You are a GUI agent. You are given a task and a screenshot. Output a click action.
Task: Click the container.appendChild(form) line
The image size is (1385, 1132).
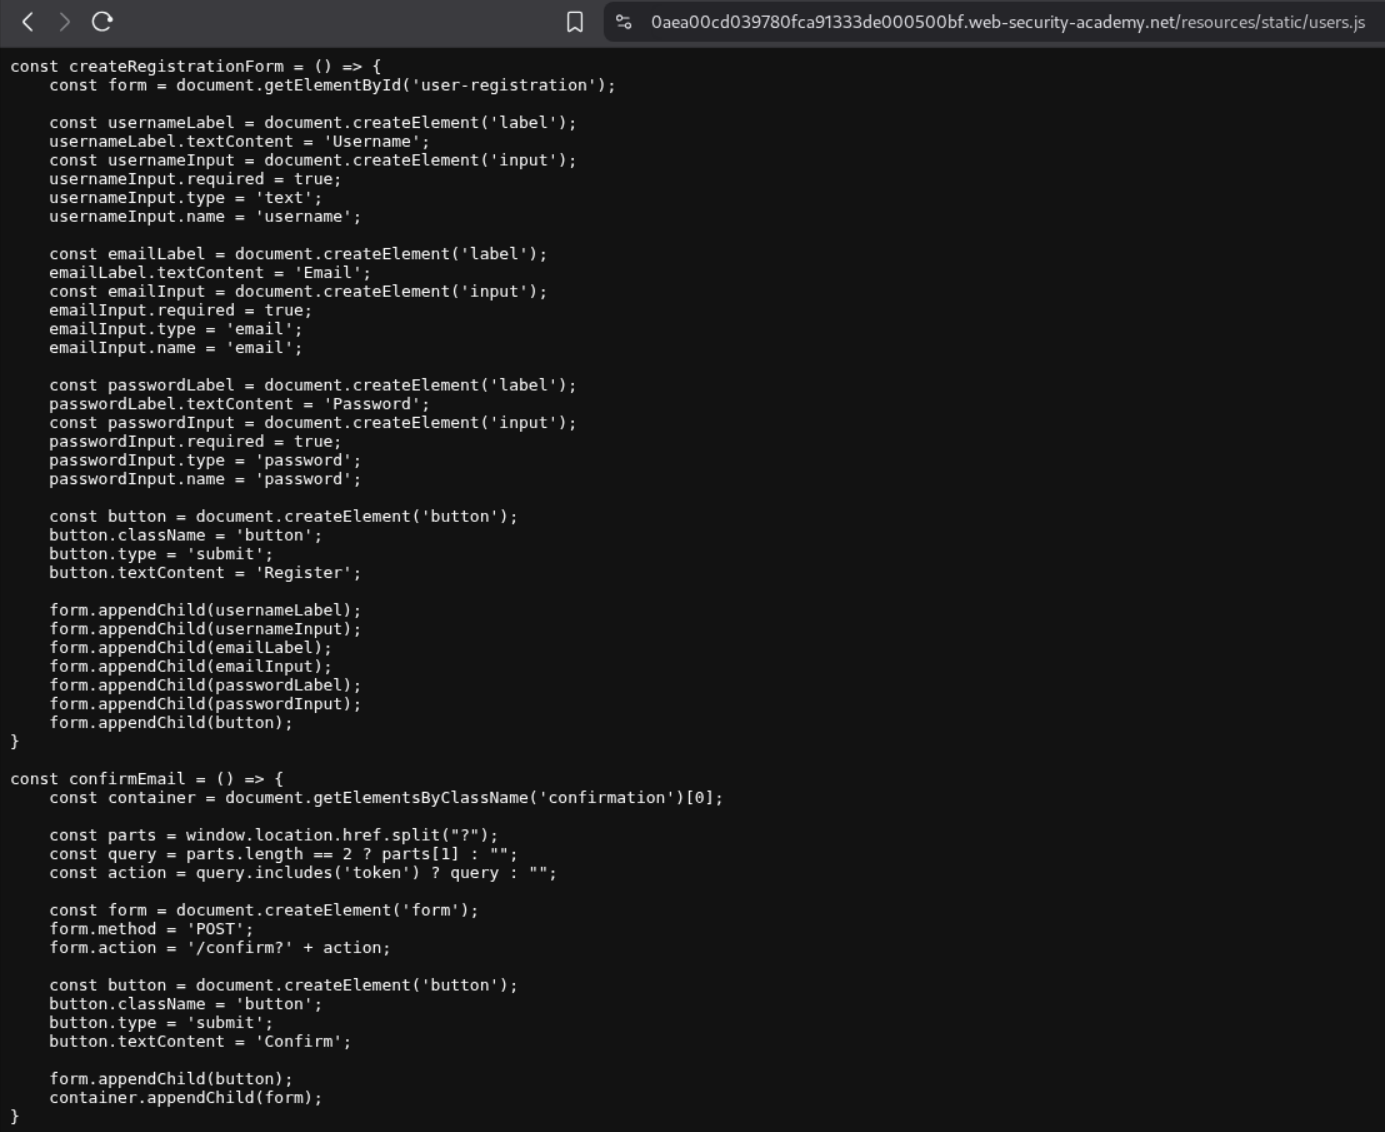(x=186, y=1097)
